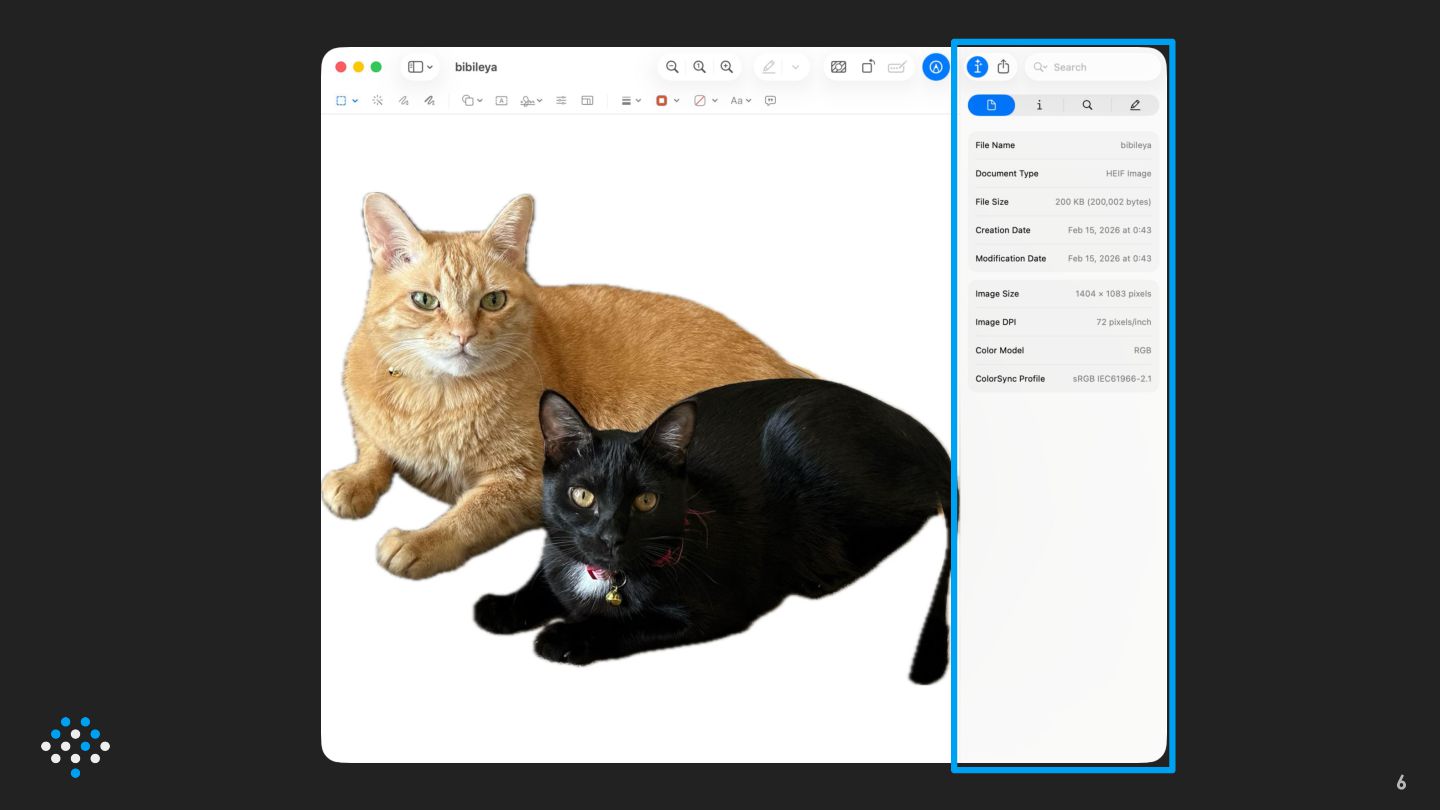The height and width of the screenshot is (810, 1440).
Task: Open the text style Aa dropdown
Action: click(x=740, y=101)
